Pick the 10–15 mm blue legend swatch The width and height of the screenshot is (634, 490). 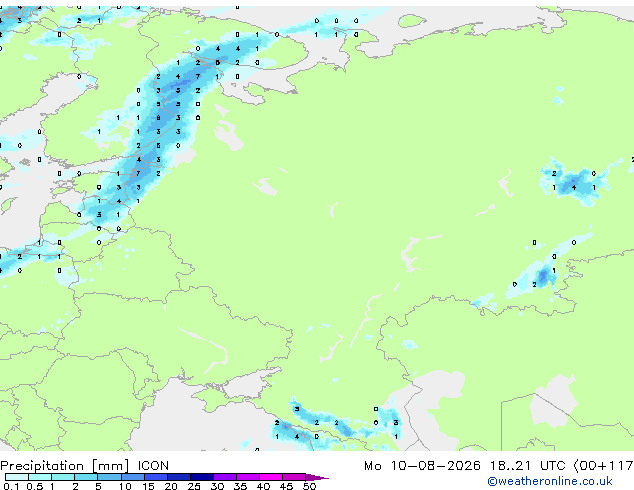132,477
